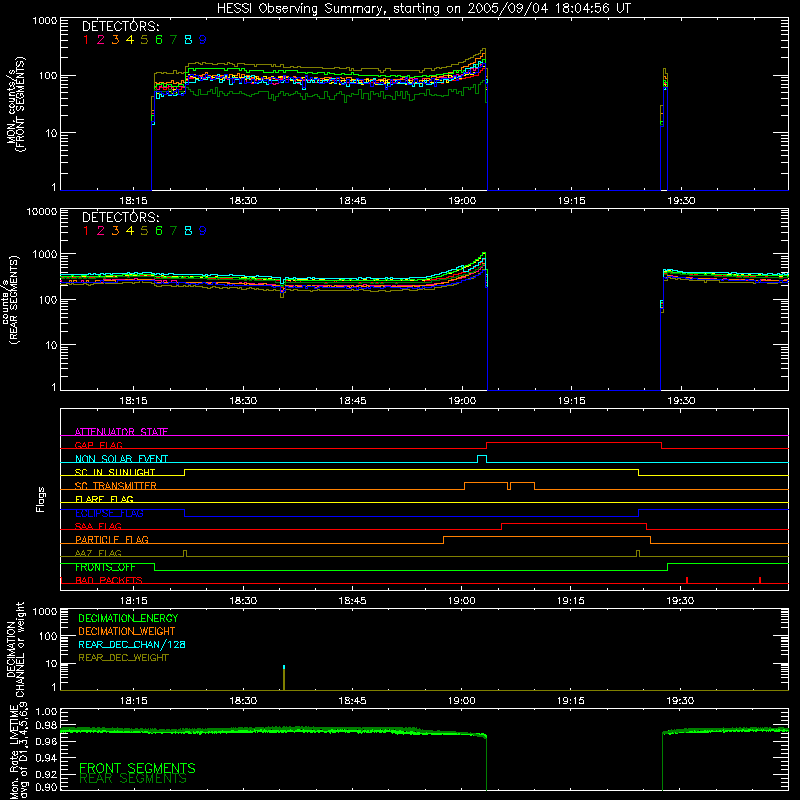800x800 pixels.
Task: Click olive detector 5 in rear segments legend
Action: click(144, 231)
